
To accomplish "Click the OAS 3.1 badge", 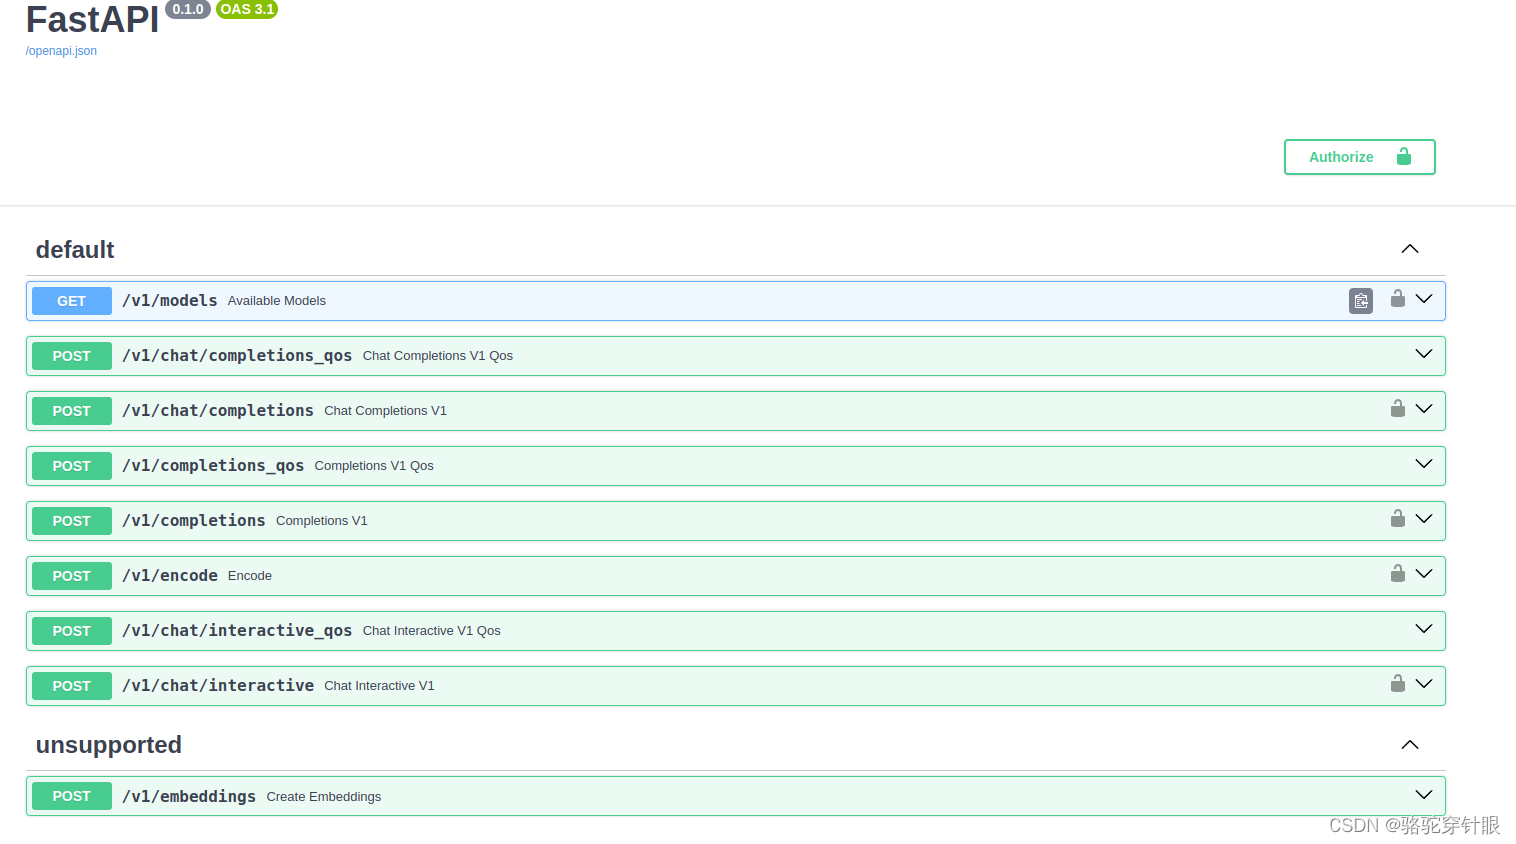I will pos(247,9).
